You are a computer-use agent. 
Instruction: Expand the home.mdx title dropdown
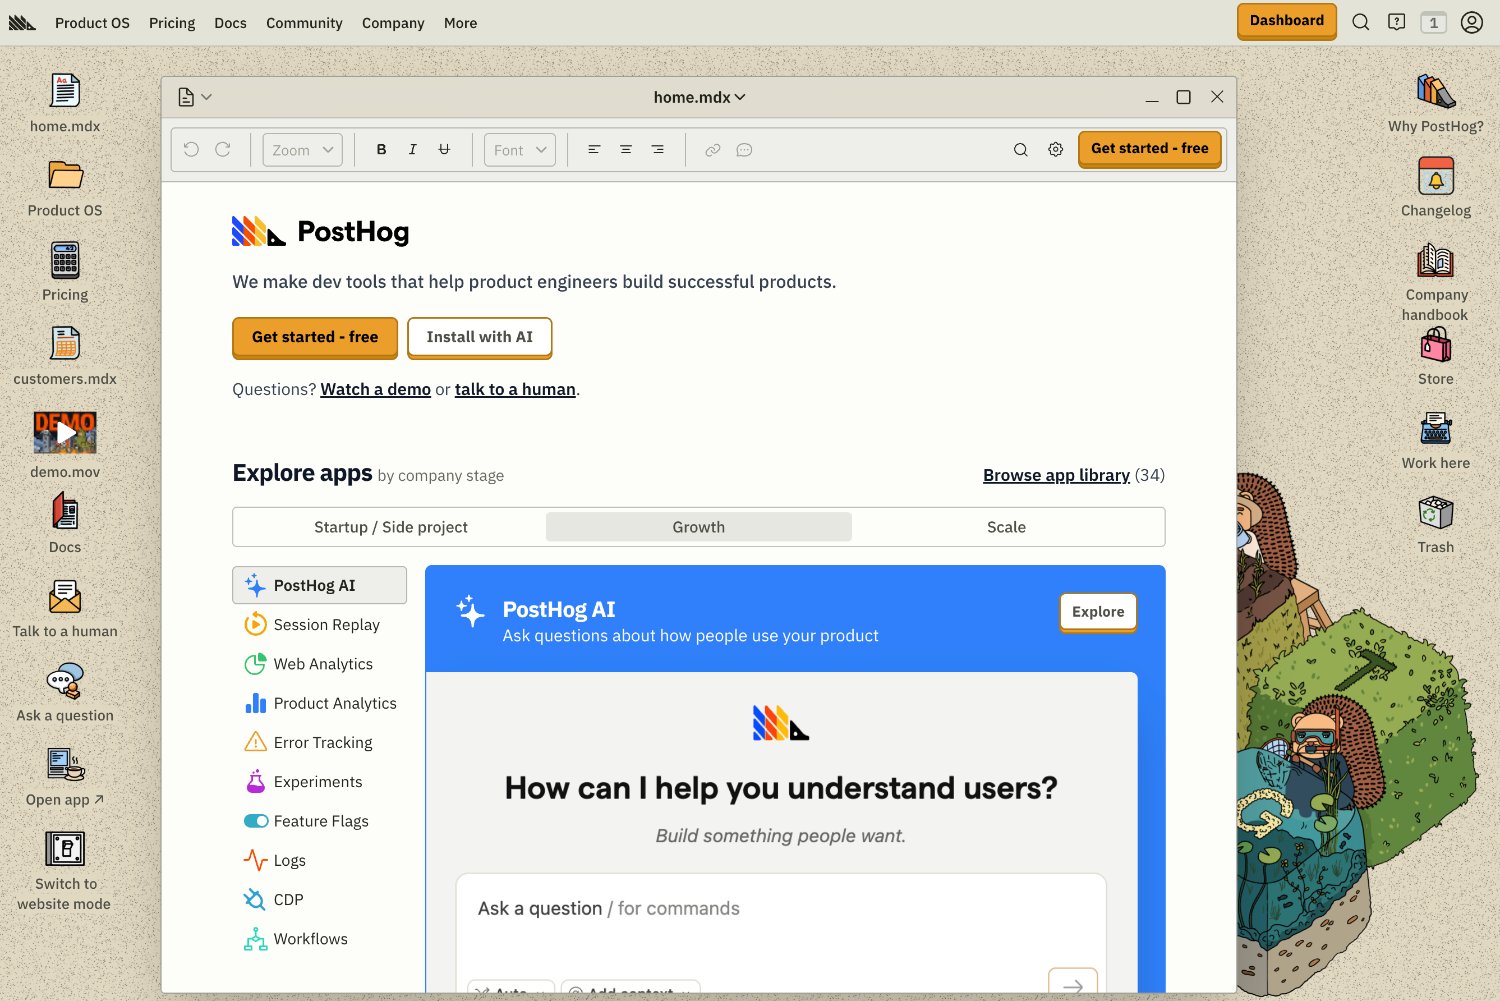pyautogui.click(x=699, y=97)
